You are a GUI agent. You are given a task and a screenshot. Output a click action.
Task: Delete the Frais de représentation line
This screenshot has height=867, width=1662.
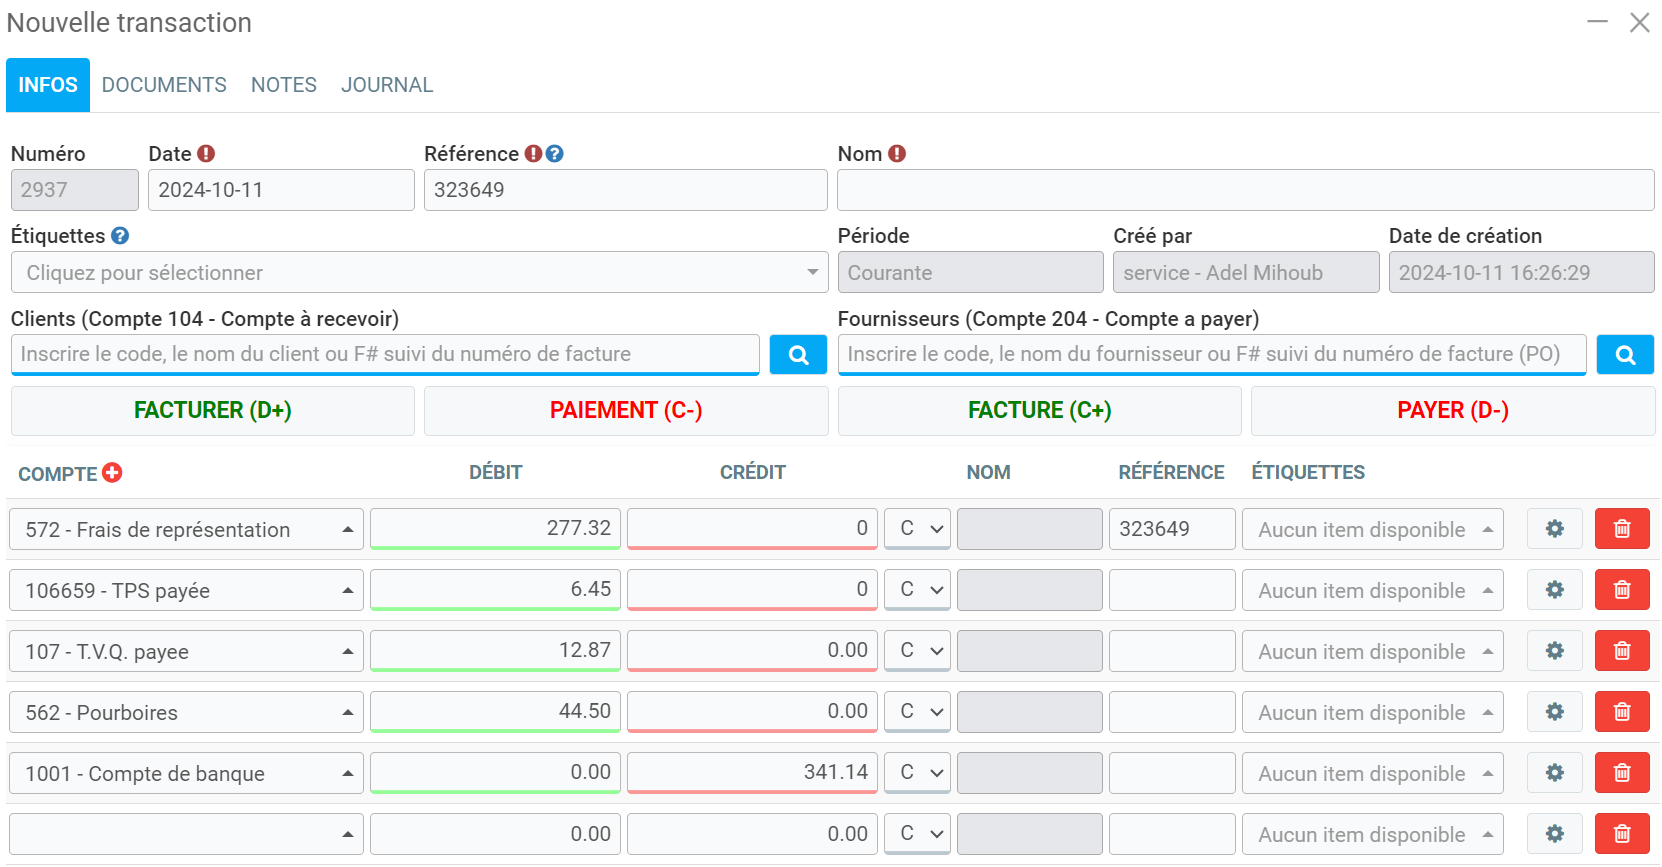[x=1621, y=529]
